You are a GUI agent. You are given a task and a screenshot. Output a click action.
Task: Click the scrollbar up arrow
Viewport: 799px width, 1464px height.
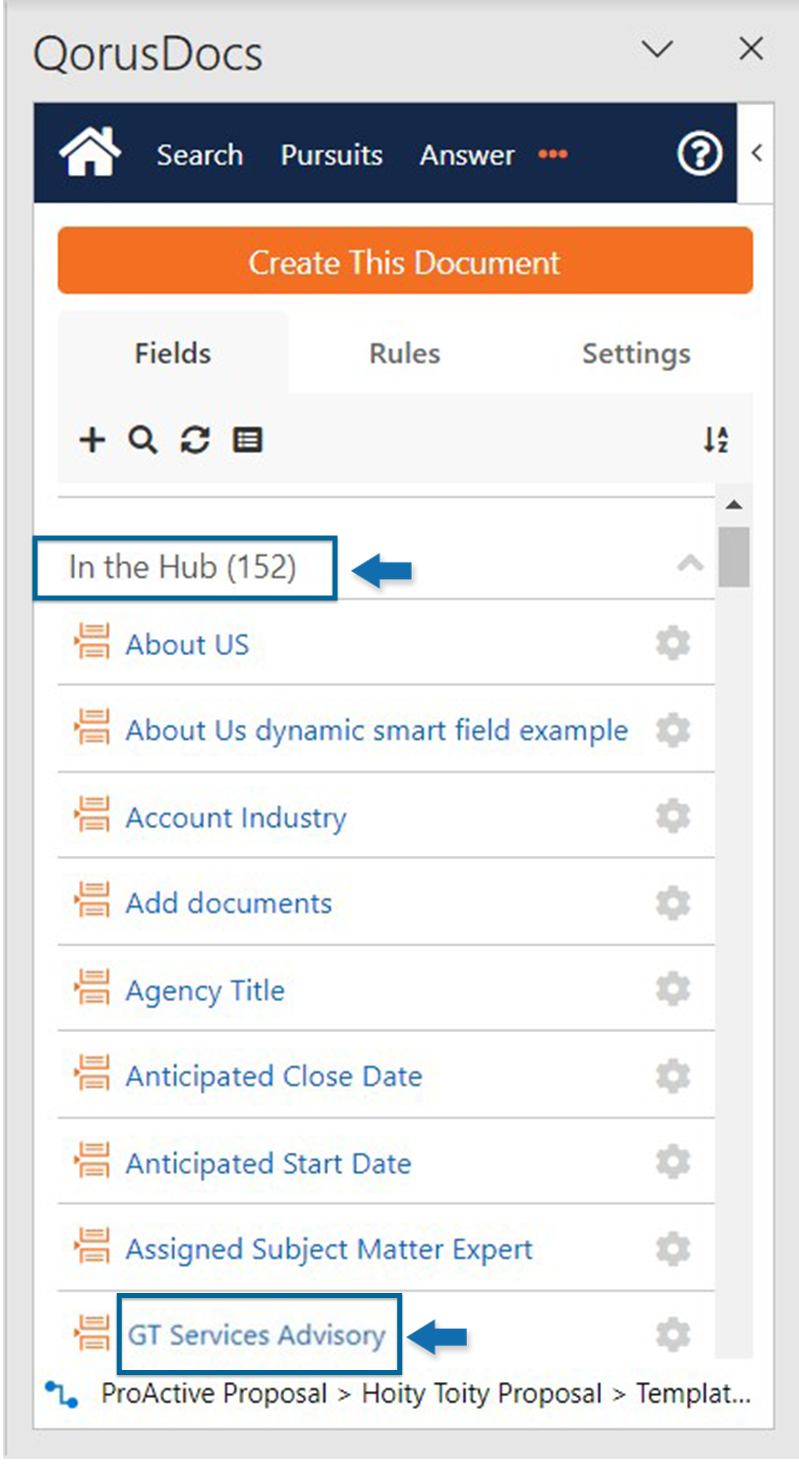[734, 504]
